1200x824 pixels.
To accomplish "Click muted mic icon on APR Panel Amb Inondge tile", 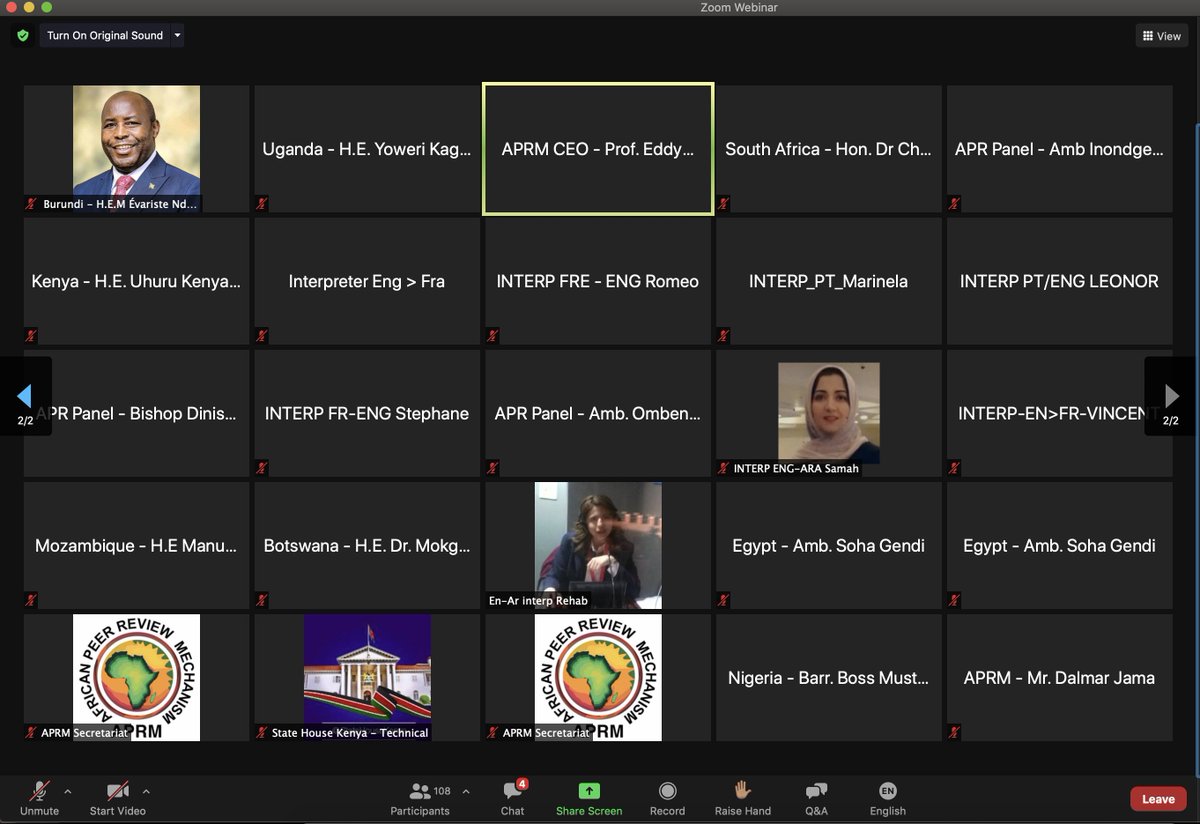I will click(x=955, y=204).
